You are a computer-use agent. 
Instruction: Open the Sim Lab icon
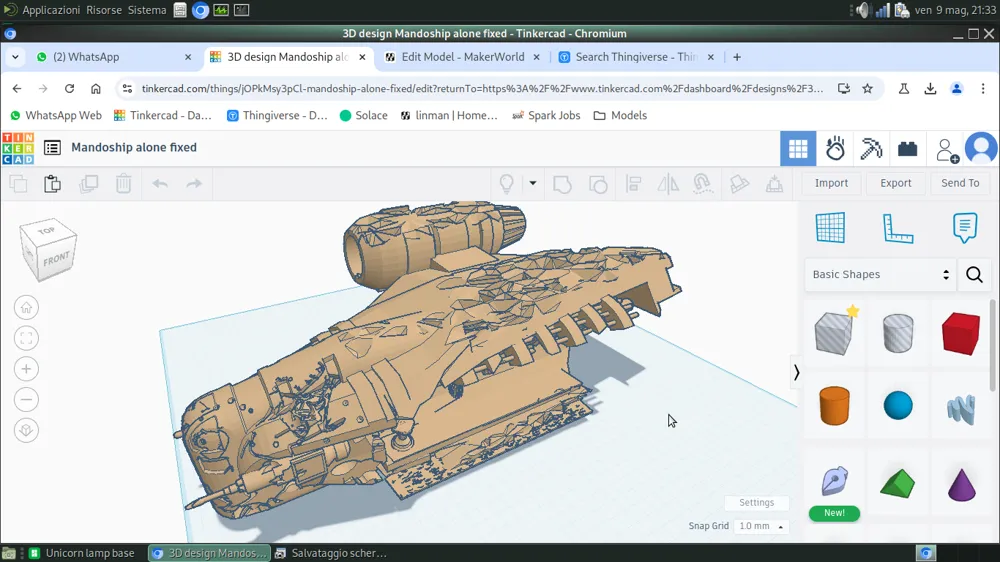click(835, 149)
